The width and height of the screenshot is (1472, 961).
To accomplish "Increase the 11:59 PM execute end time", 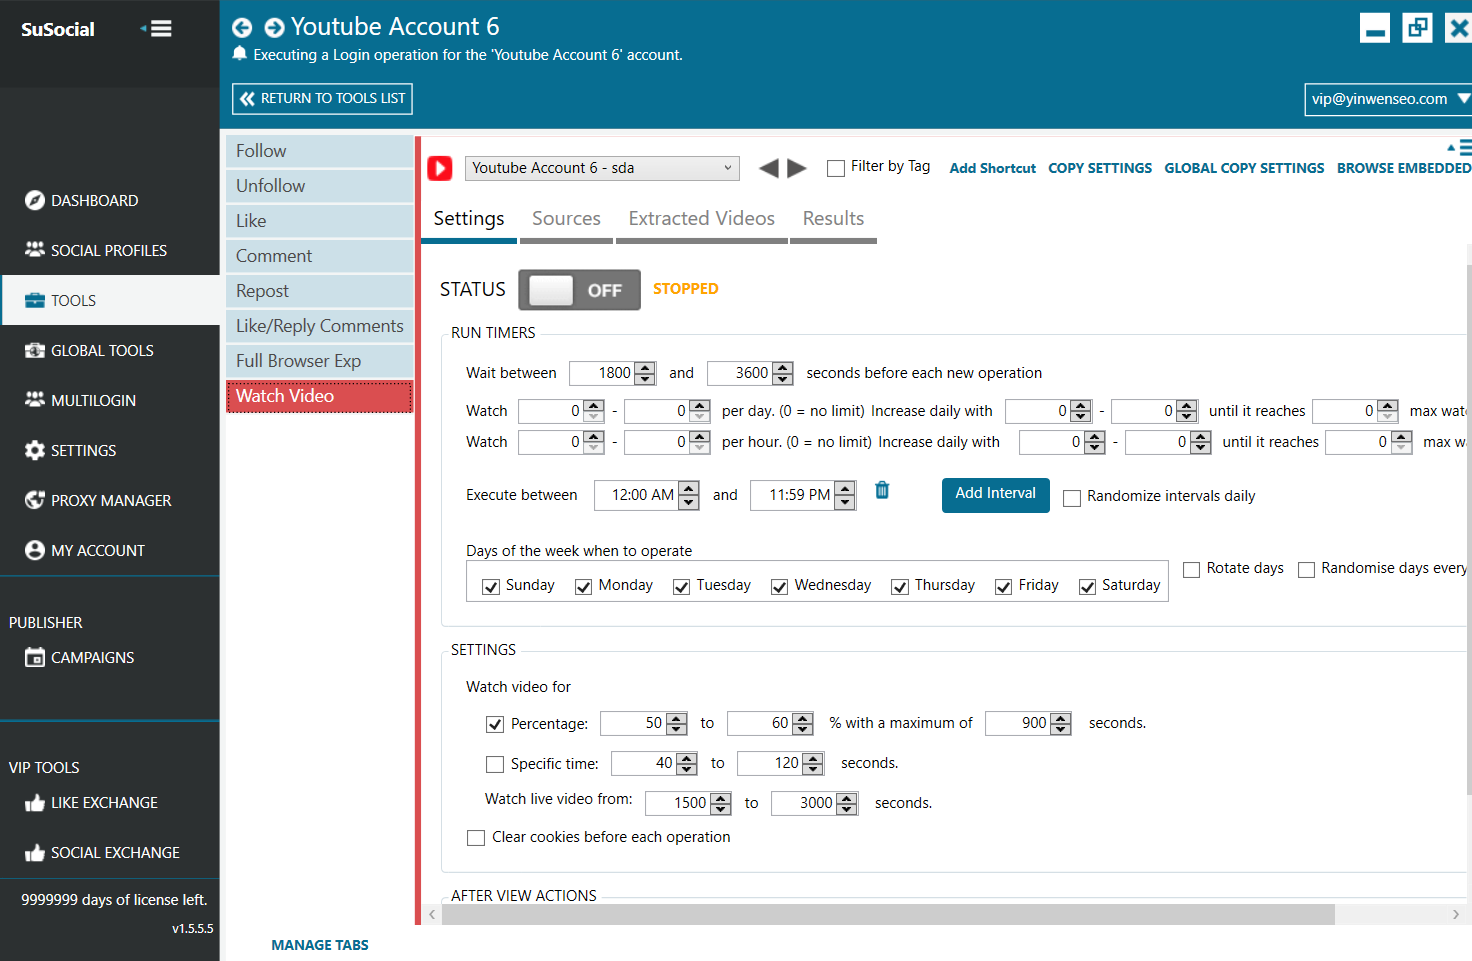I will click(845, 490).
